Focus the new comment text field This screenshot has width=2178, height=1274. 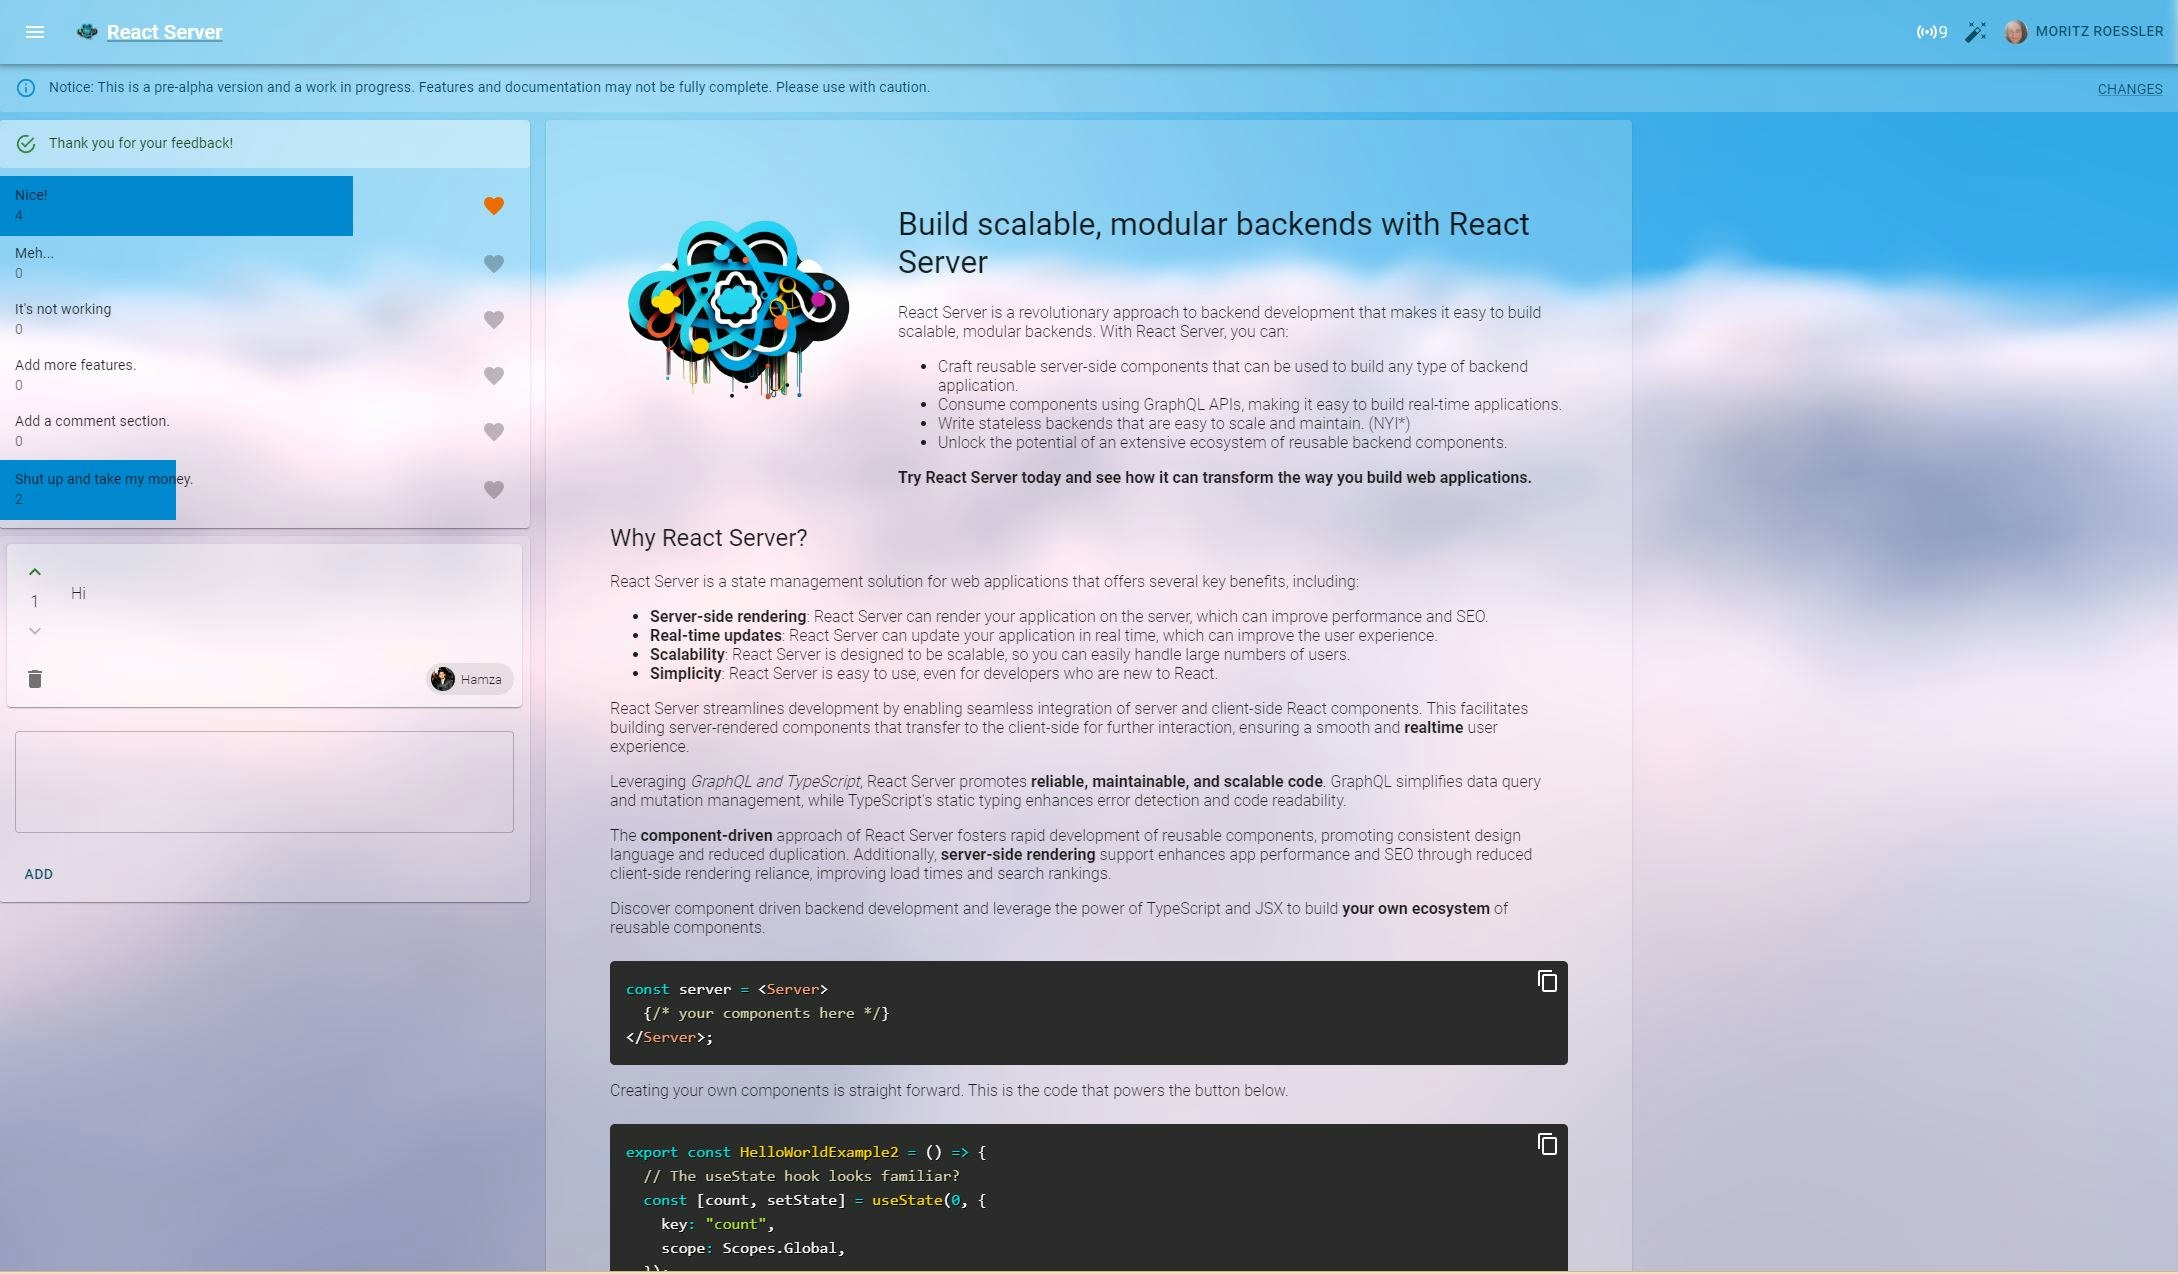click(x=264, y=782)
